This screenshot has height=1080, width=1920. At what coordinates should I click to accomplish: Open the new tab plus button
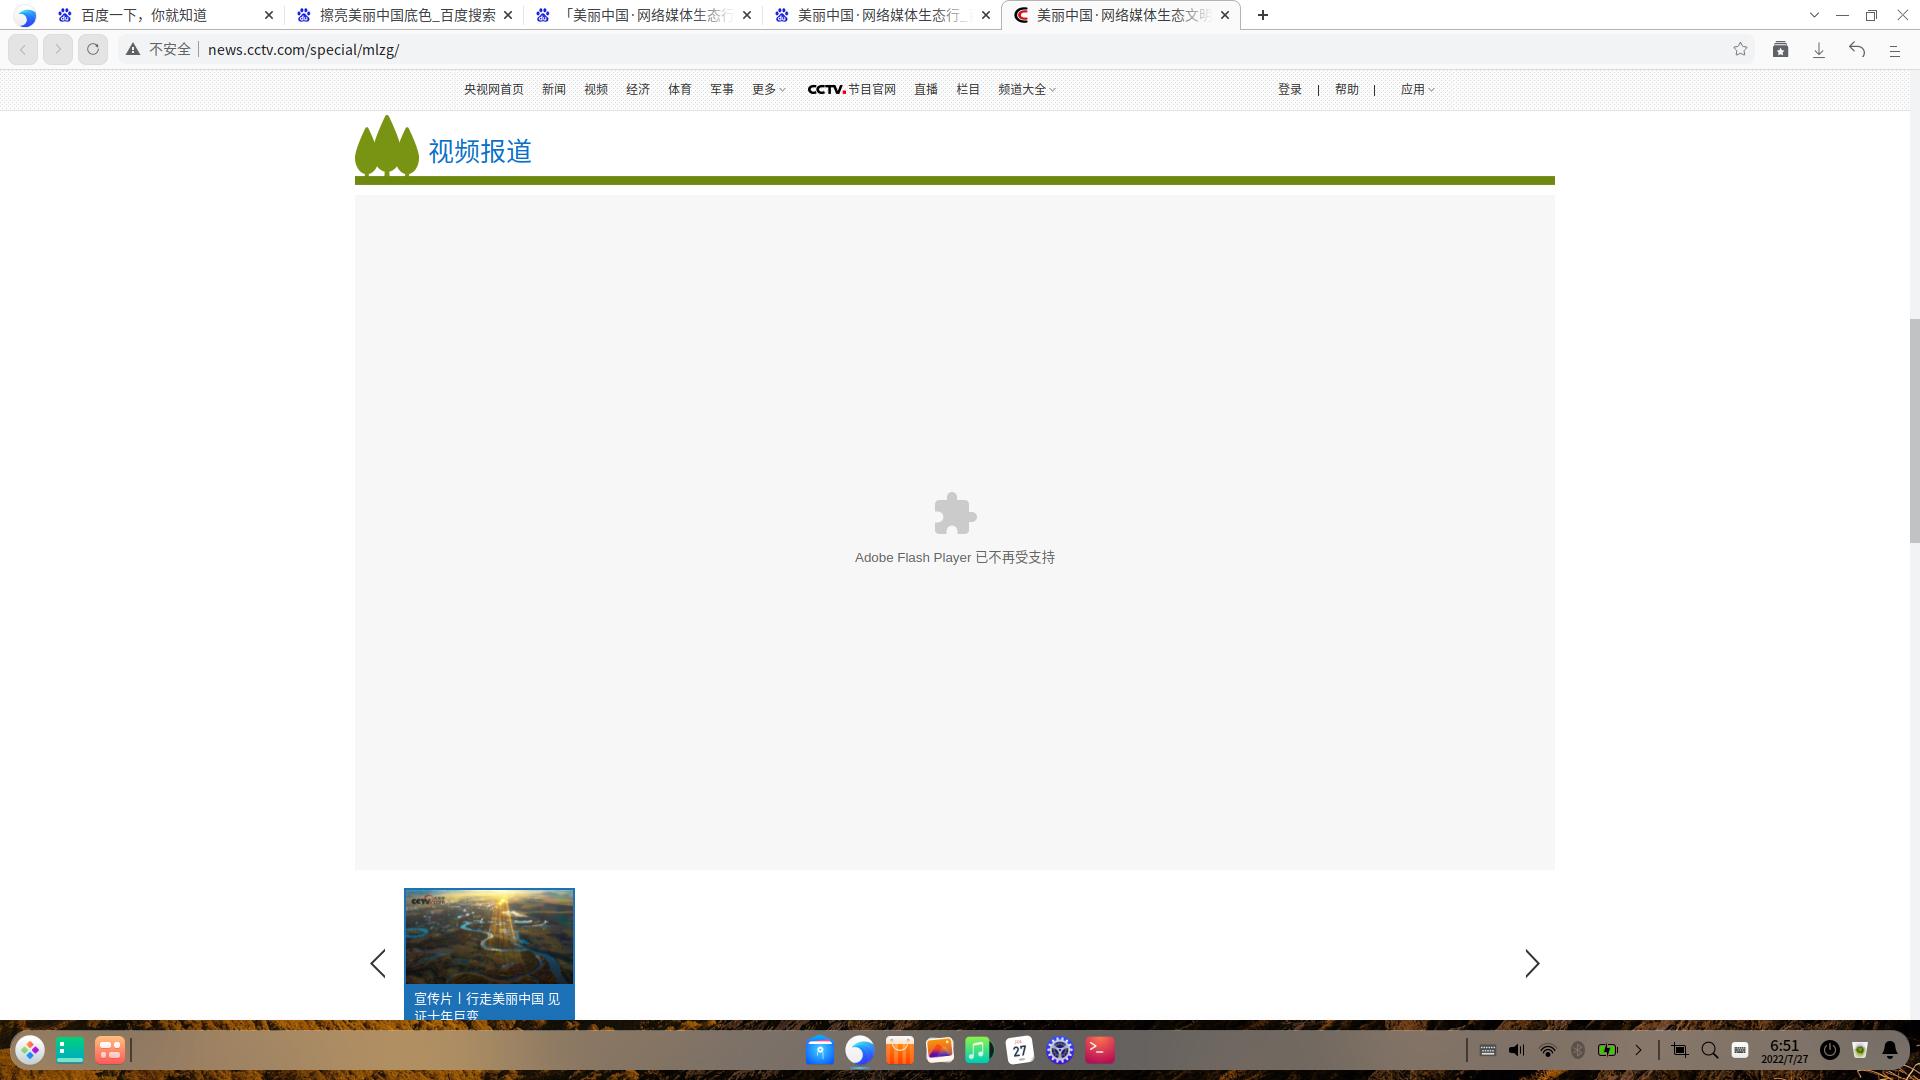(1262, 15)
